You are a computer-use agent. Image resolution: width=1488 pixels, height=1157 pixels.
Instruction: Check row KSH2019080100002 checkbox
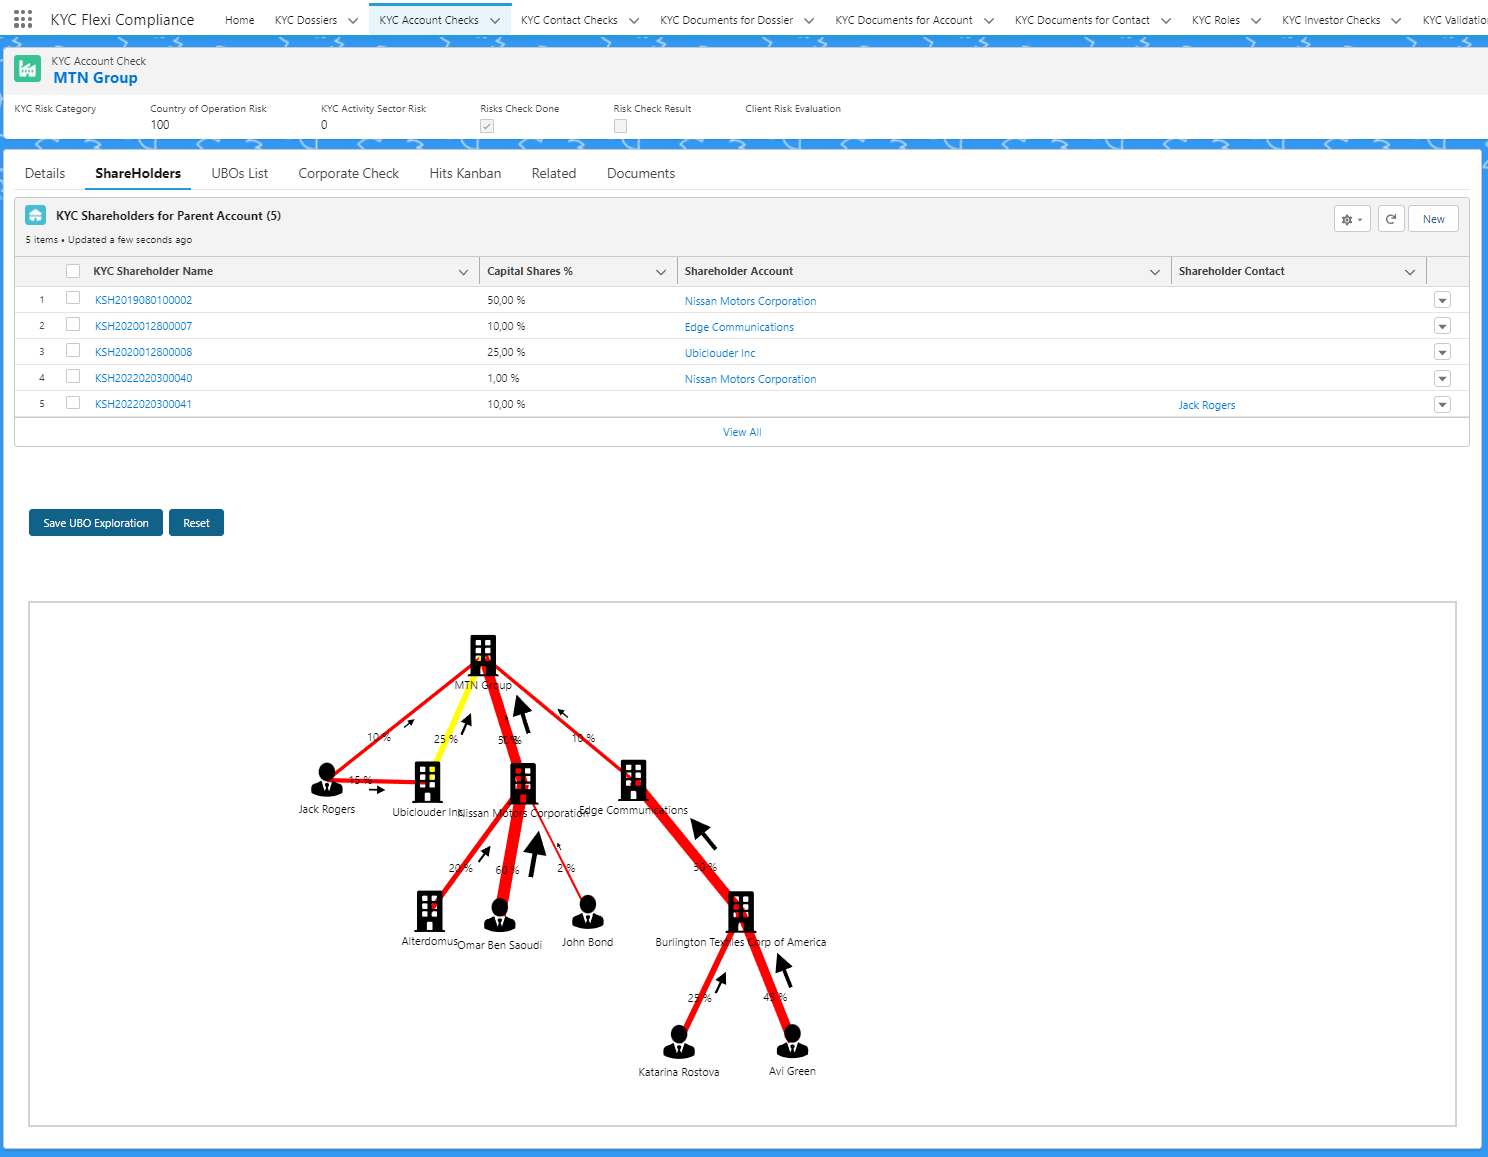[x=72, y=298]
